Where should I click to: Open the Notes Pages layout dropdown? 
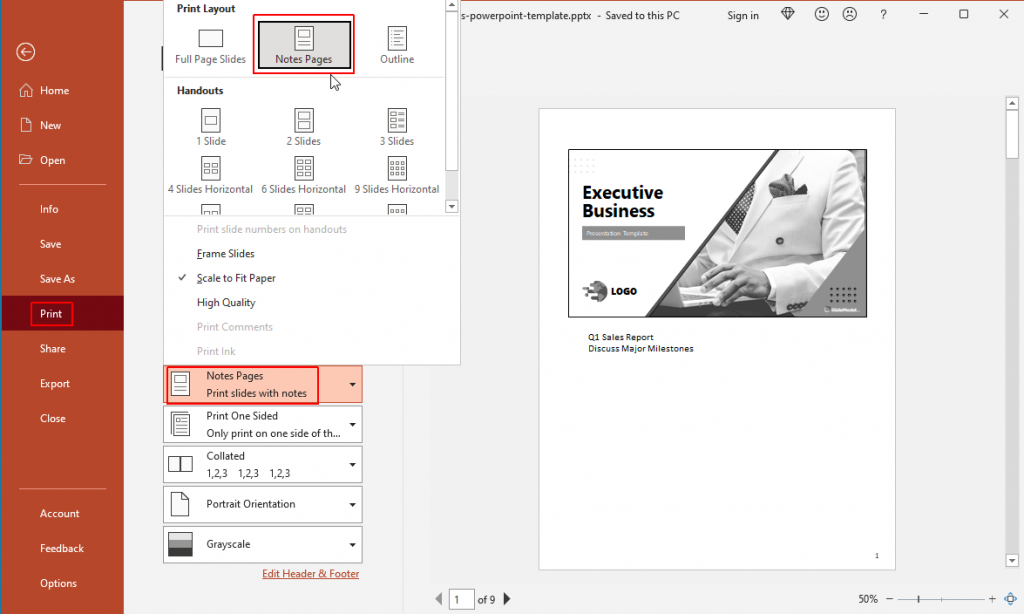(x=263, y=384)
